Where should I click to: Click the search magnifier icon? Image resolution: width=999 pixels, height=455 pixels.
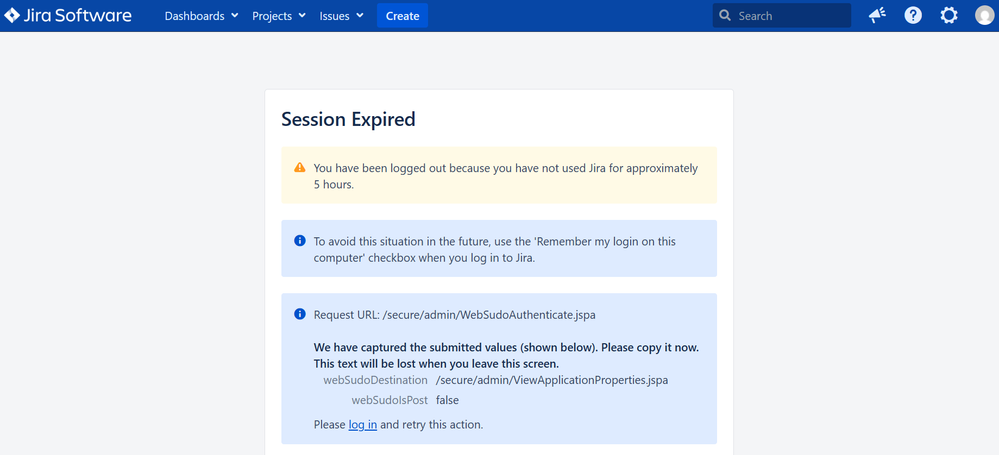click(724, 16)
